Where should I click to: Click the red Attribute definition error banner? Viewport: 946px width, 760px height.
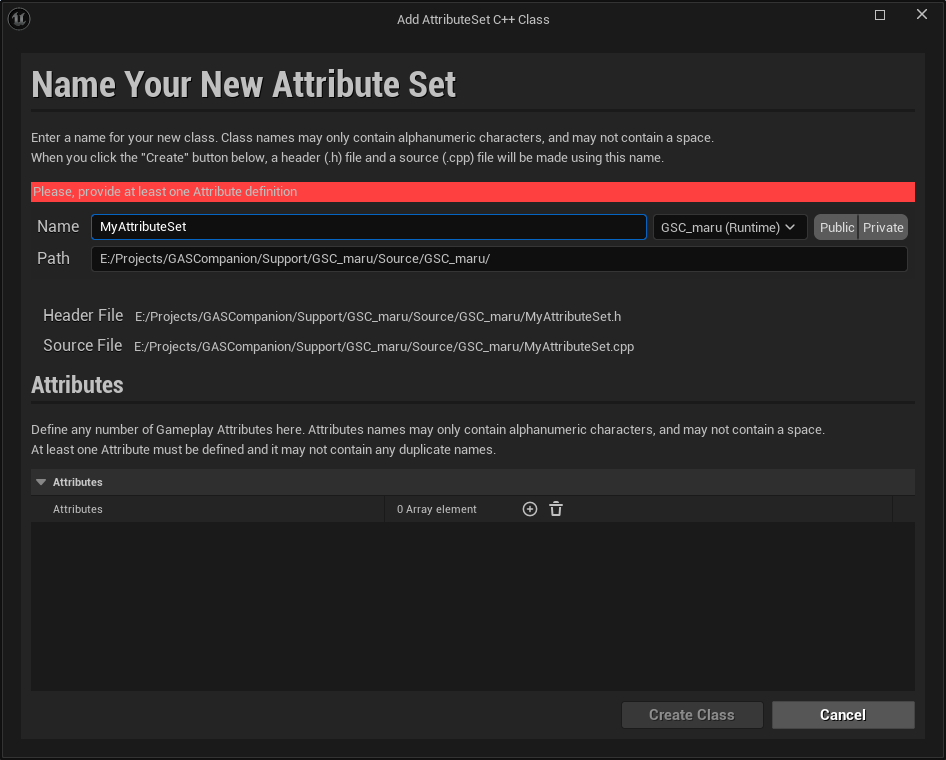point(472,191)
